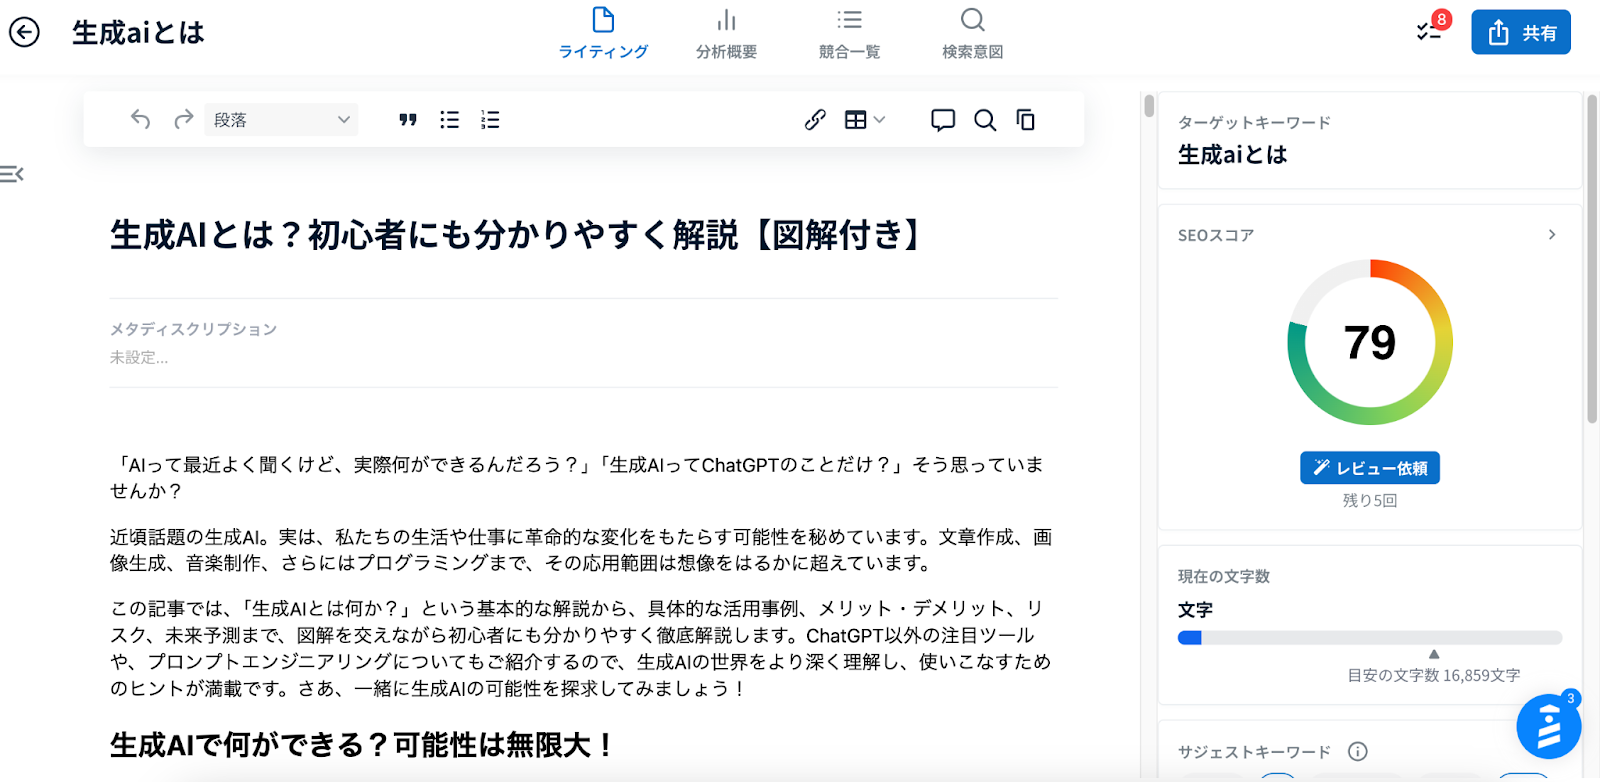This screenshot has height=782, width=1600.
Task: Switch to the 検索意図 tab
Action: tap(972, 33)
